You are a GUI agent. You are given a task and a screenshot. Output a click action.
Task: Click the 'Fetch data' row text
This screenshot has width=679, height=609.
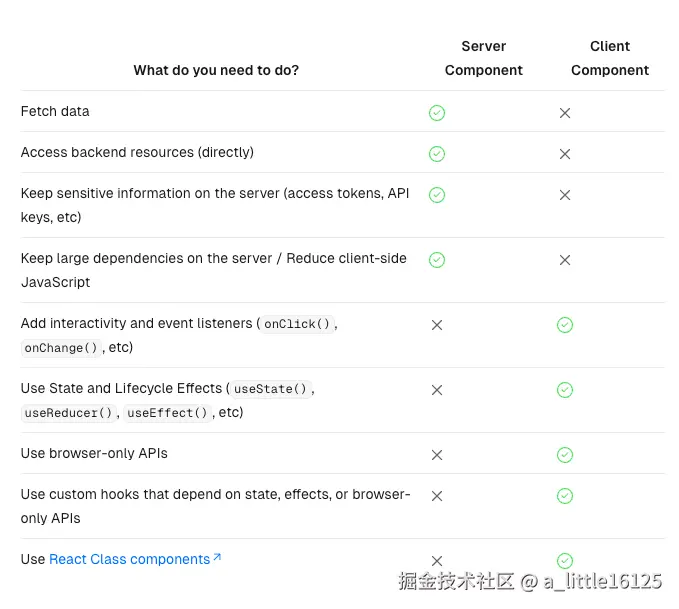point(55,111)
